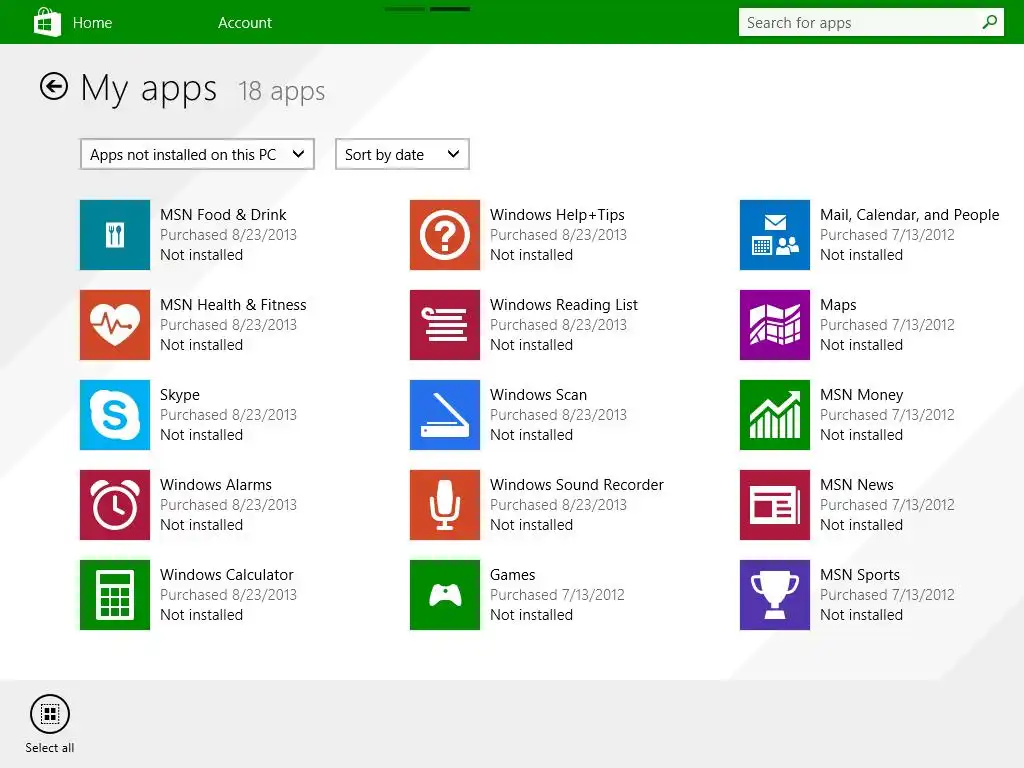Select the MSN Food & Drink tile icon
Image resolution: width=1024 pixels, height=768 pixels.
tap(115, 235)
